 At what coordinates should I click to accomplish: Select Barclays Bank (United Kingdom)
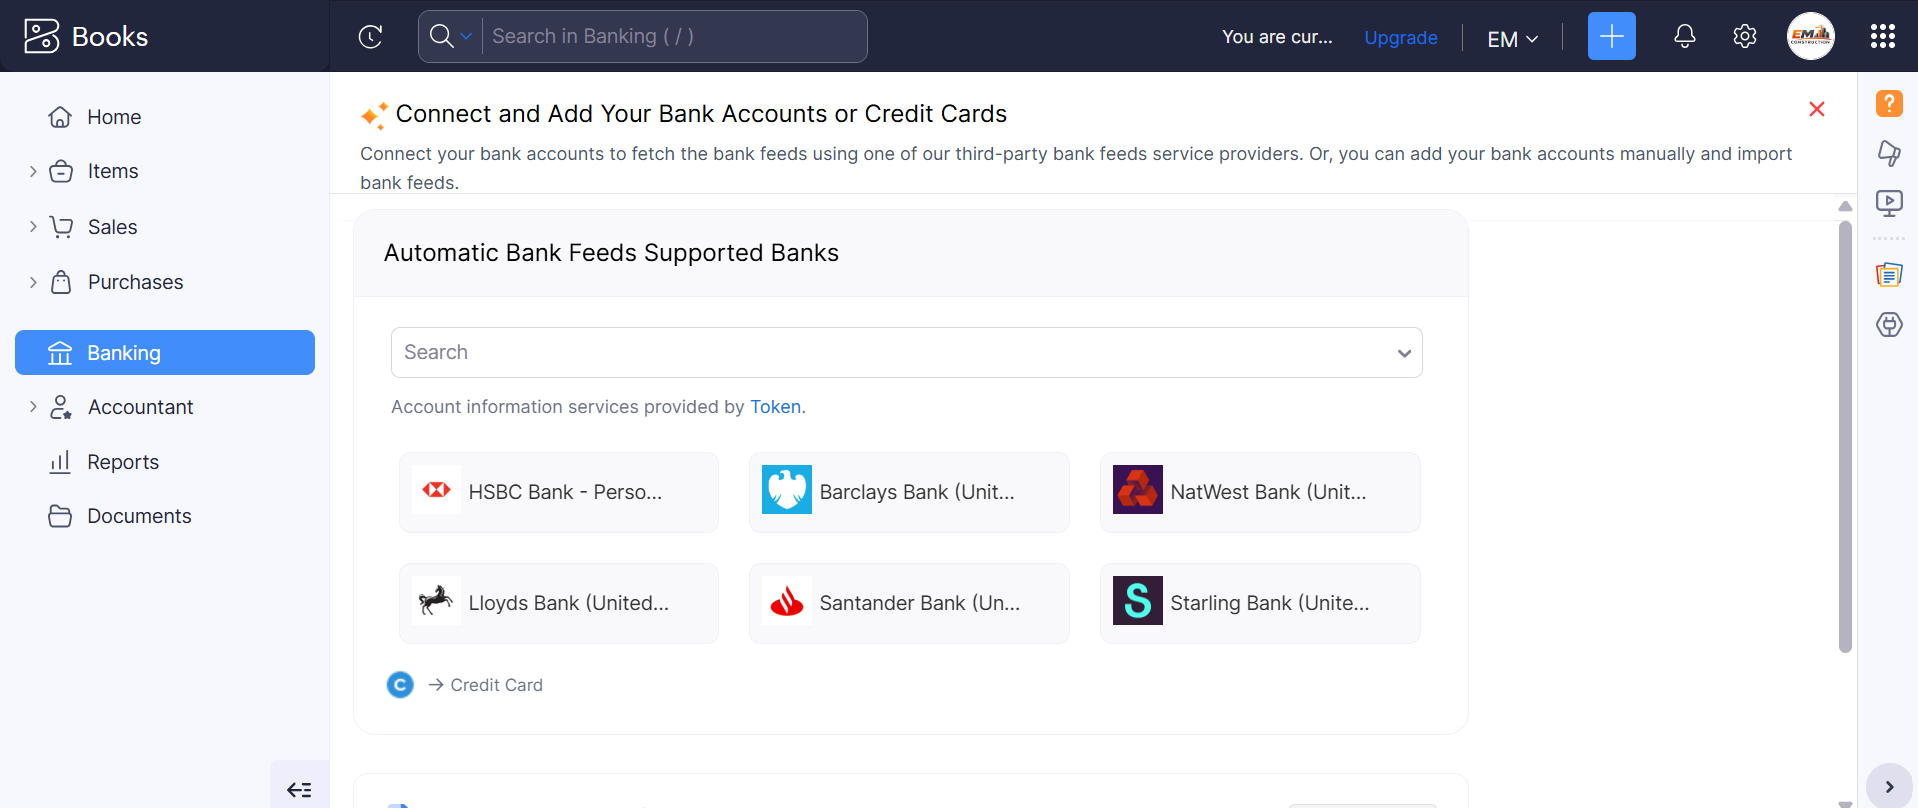908,492
